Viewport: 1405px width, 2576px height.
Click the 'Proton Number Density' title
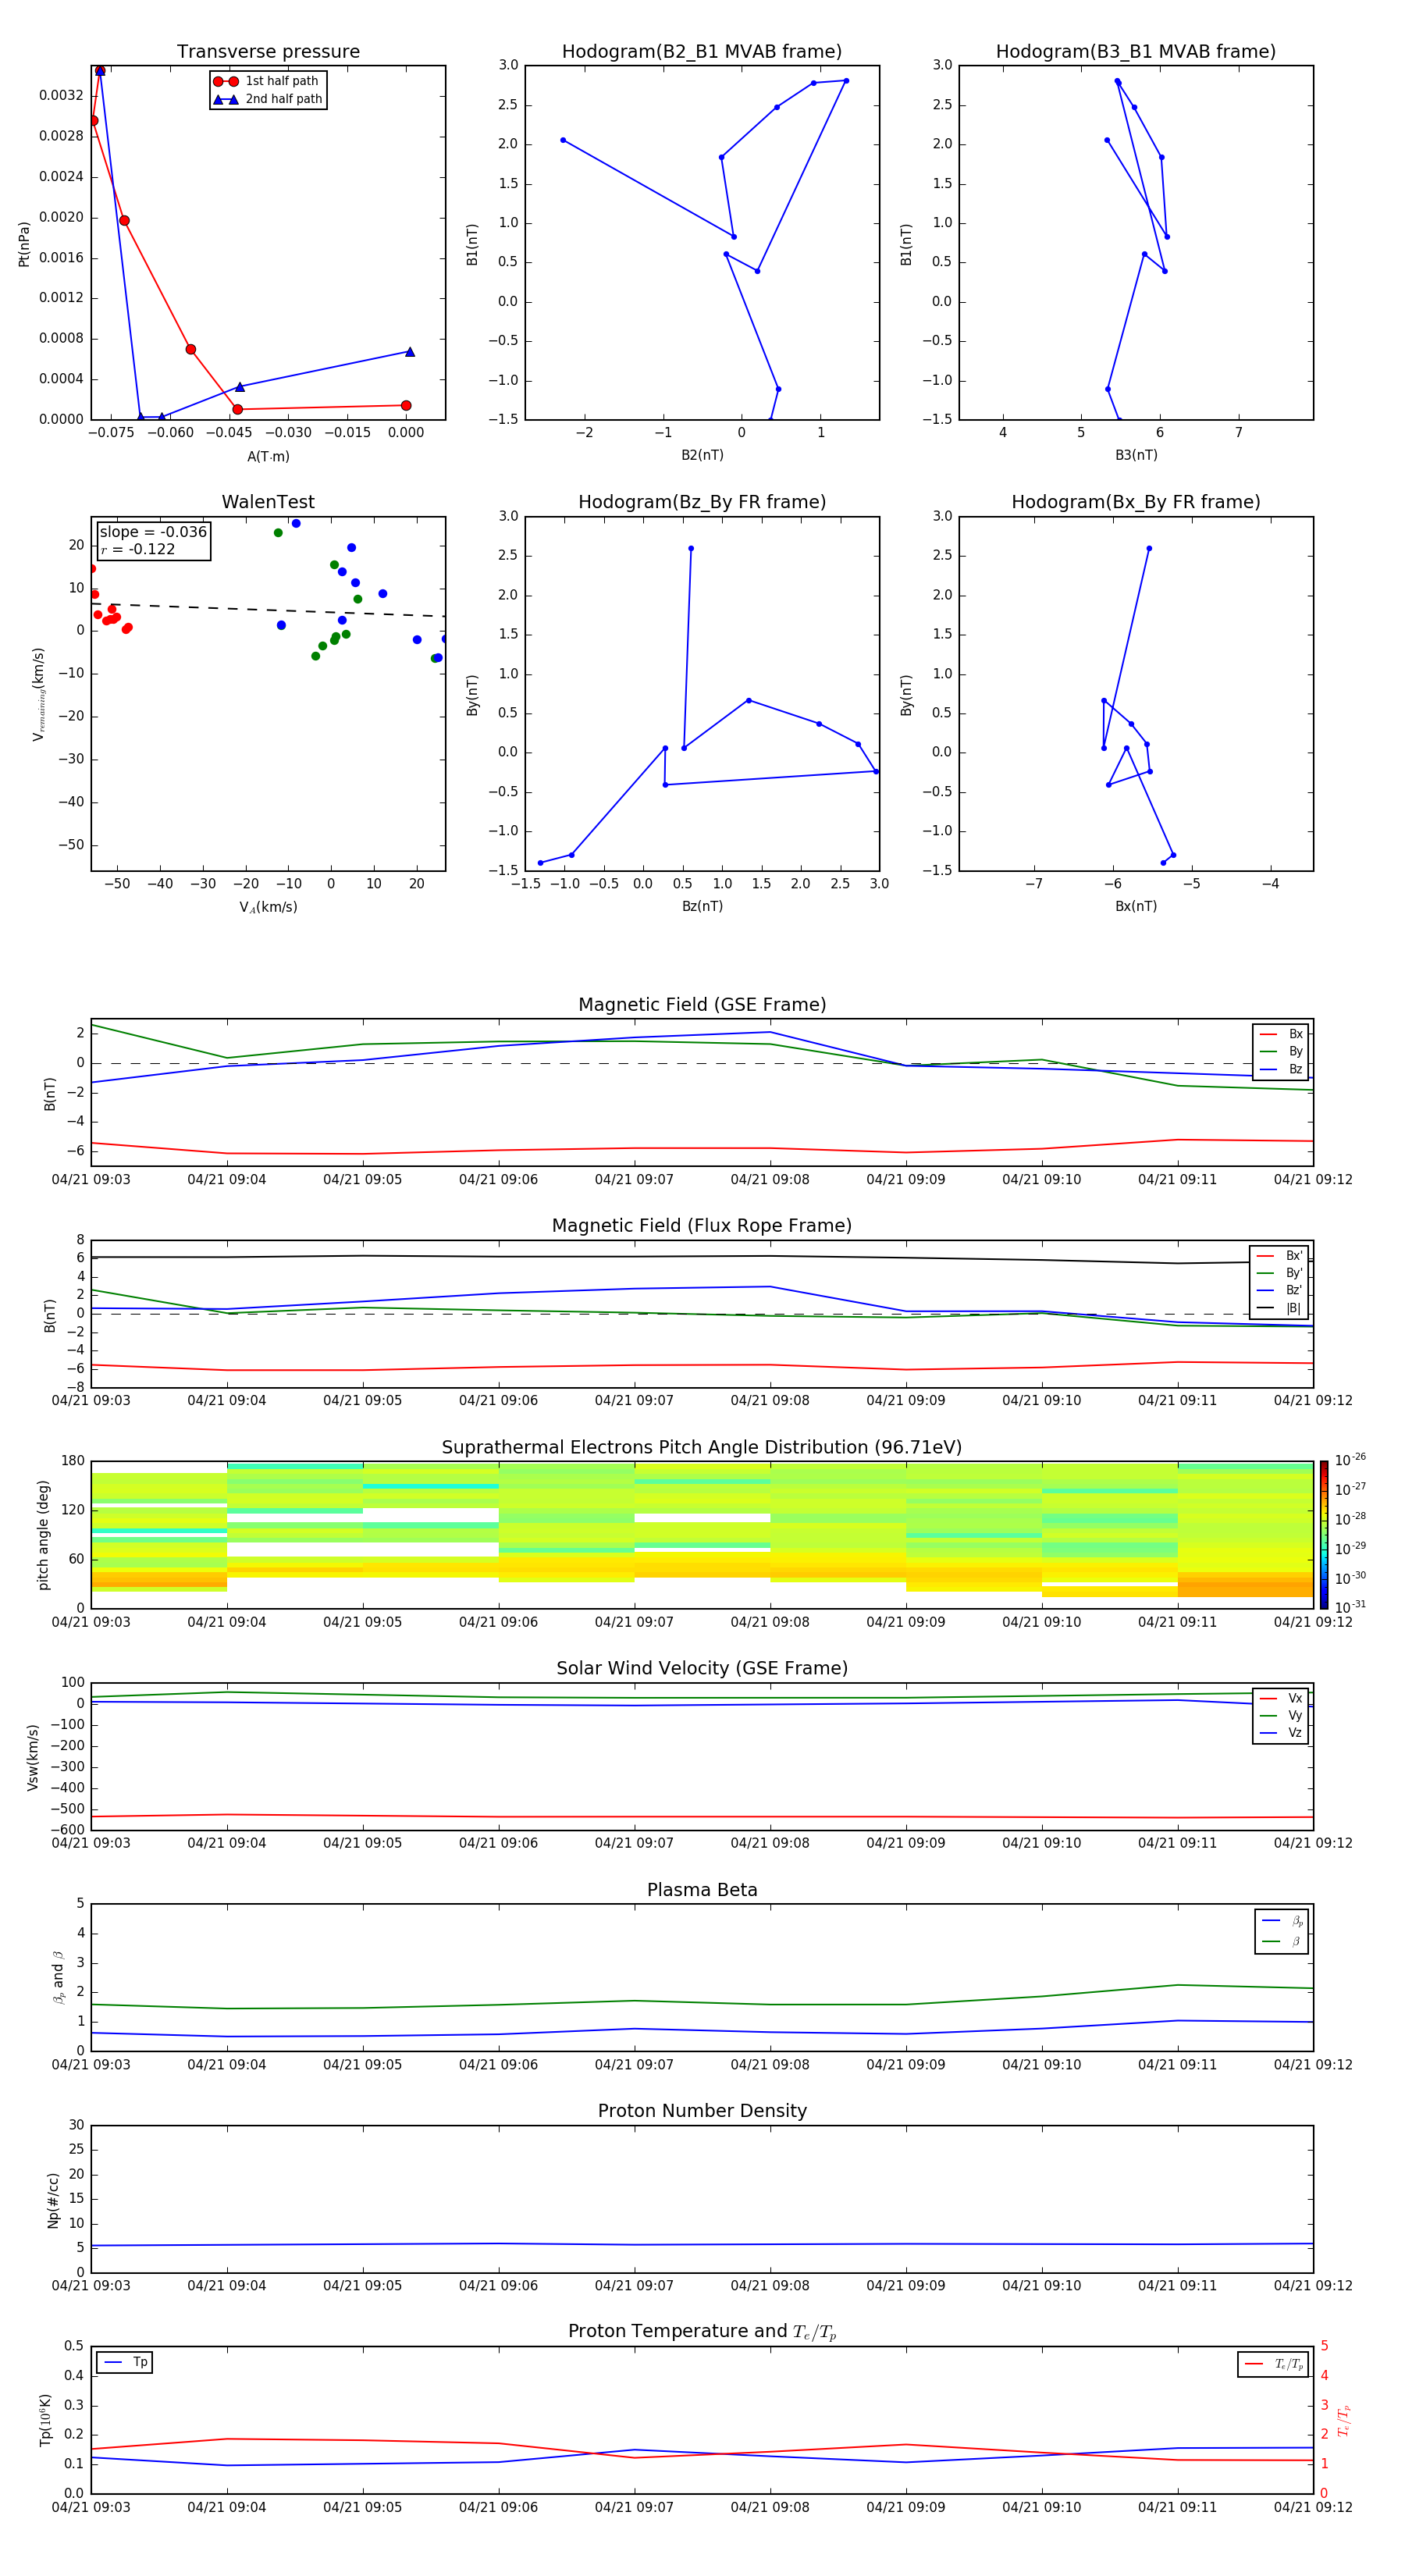pos(702,2111)
